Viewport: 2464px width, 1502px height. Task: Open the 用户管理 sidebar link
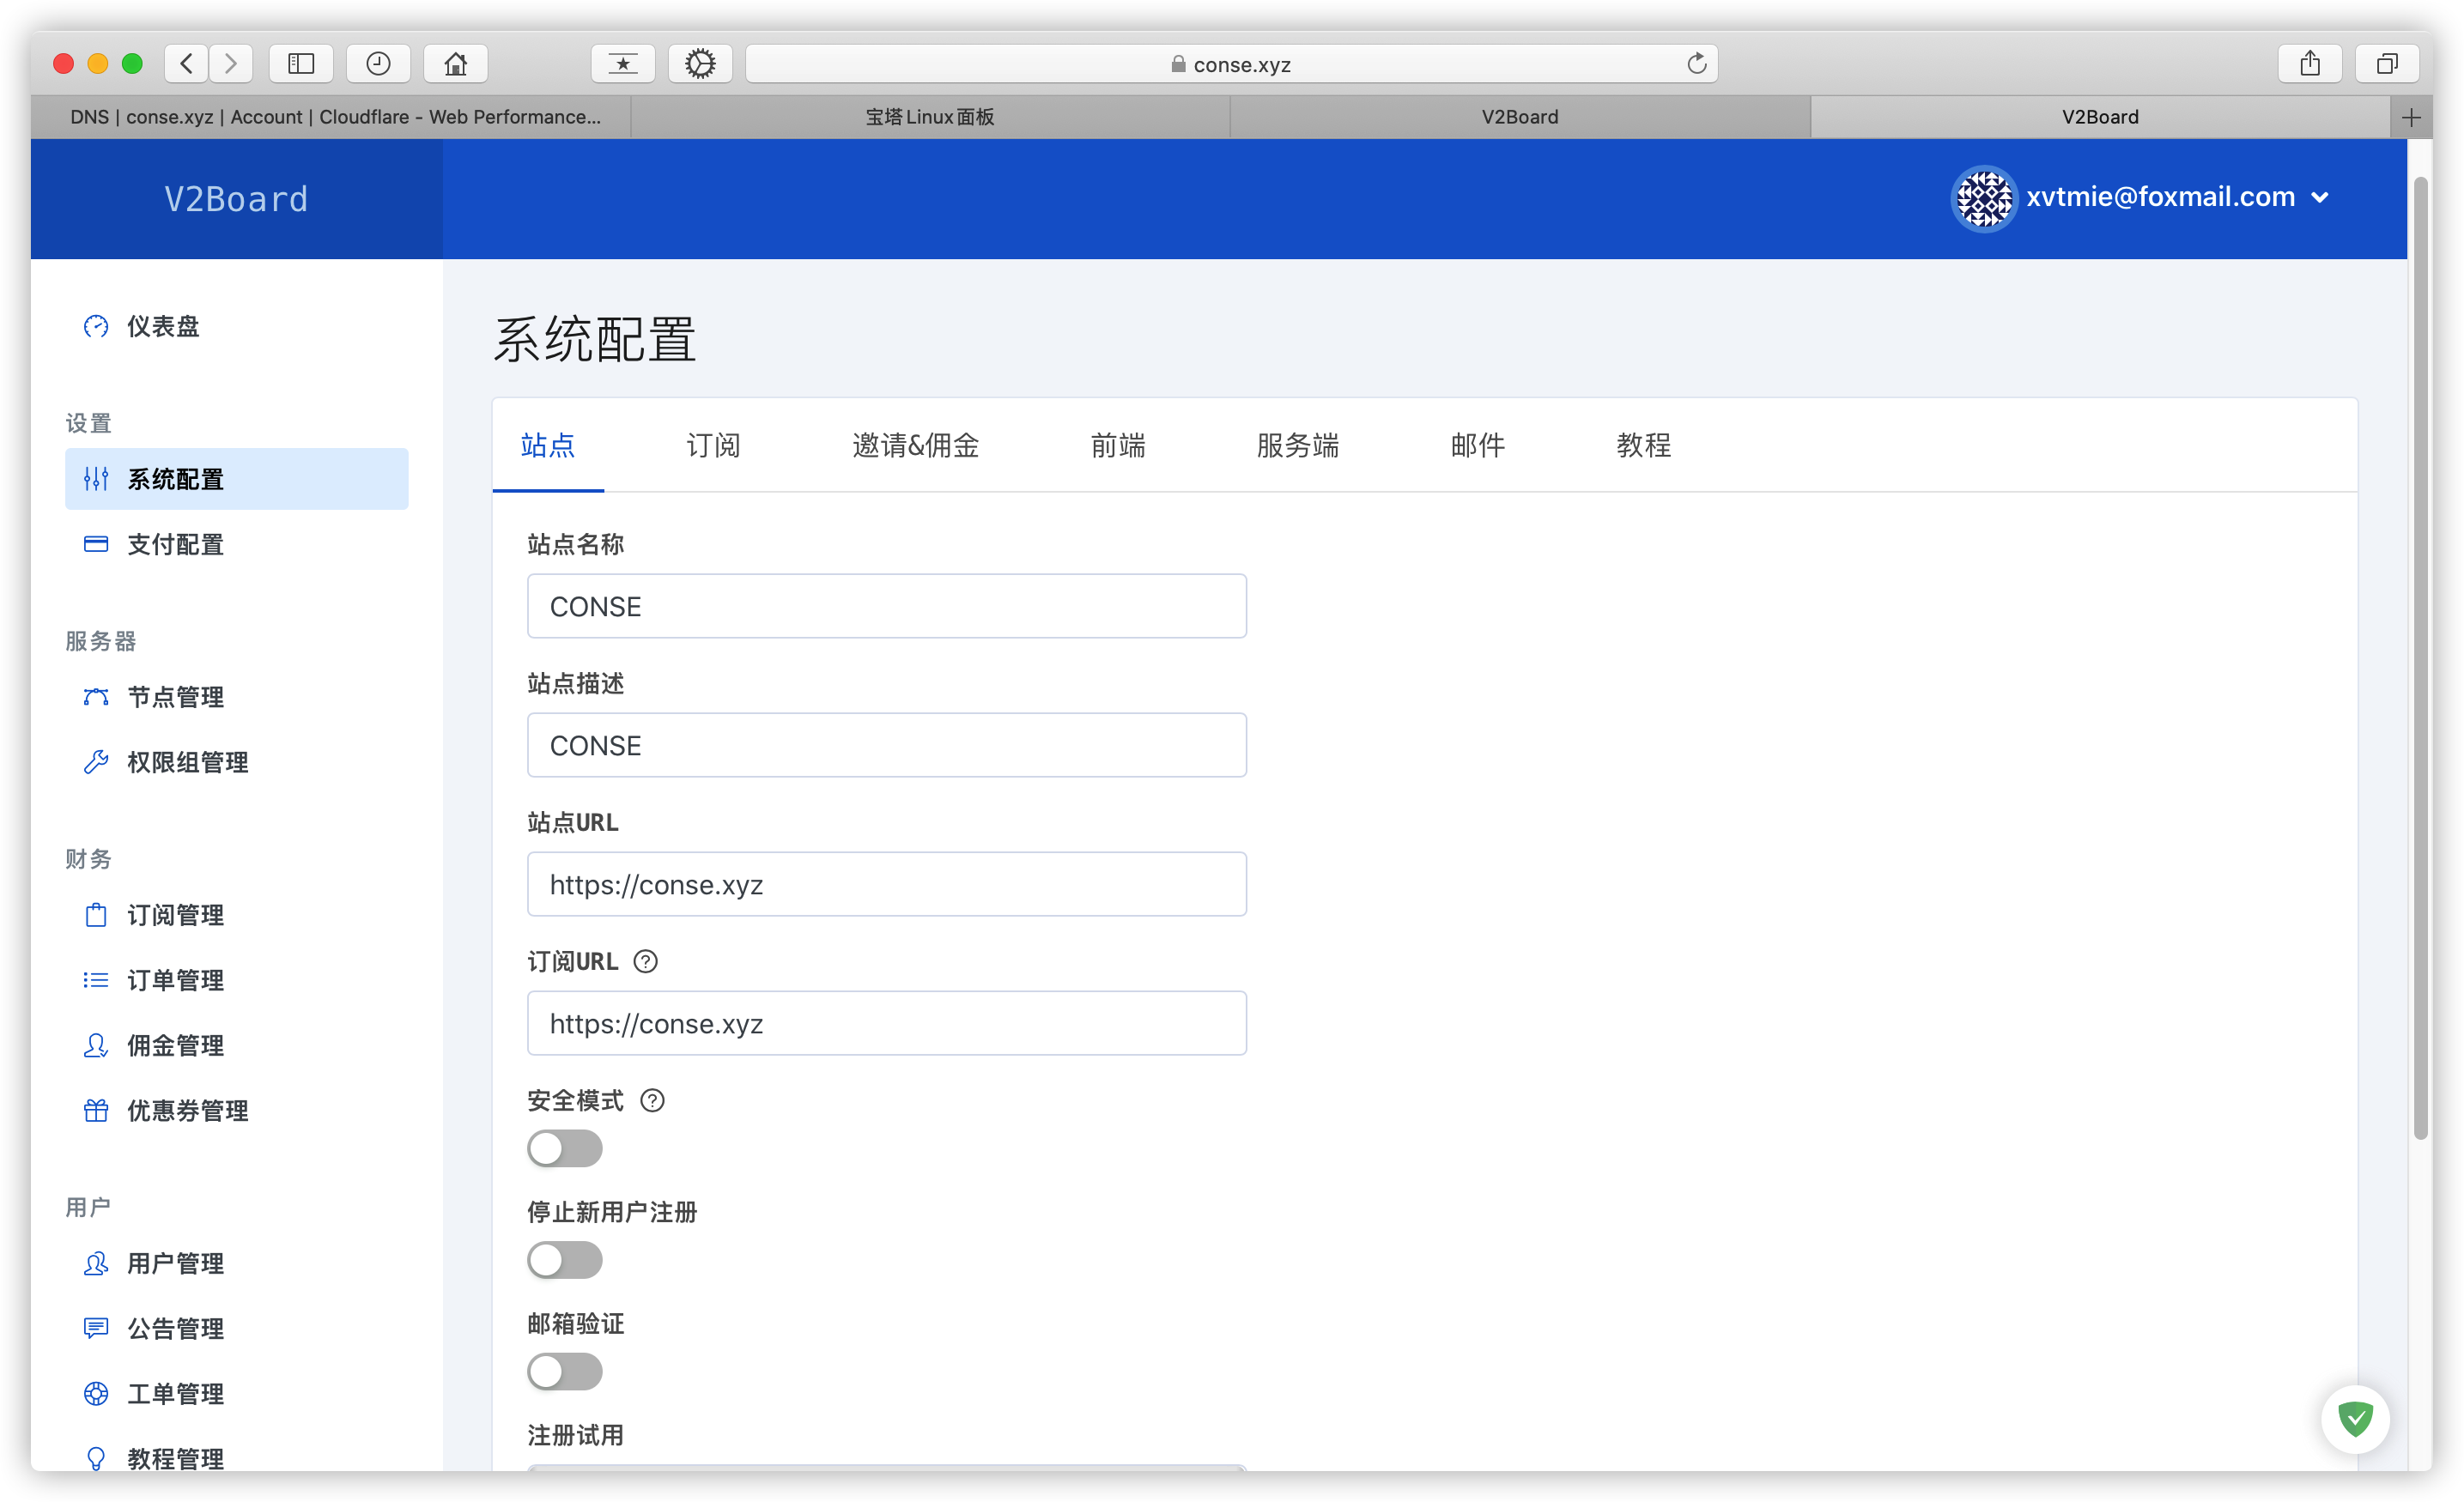[x=237, y=1263]
